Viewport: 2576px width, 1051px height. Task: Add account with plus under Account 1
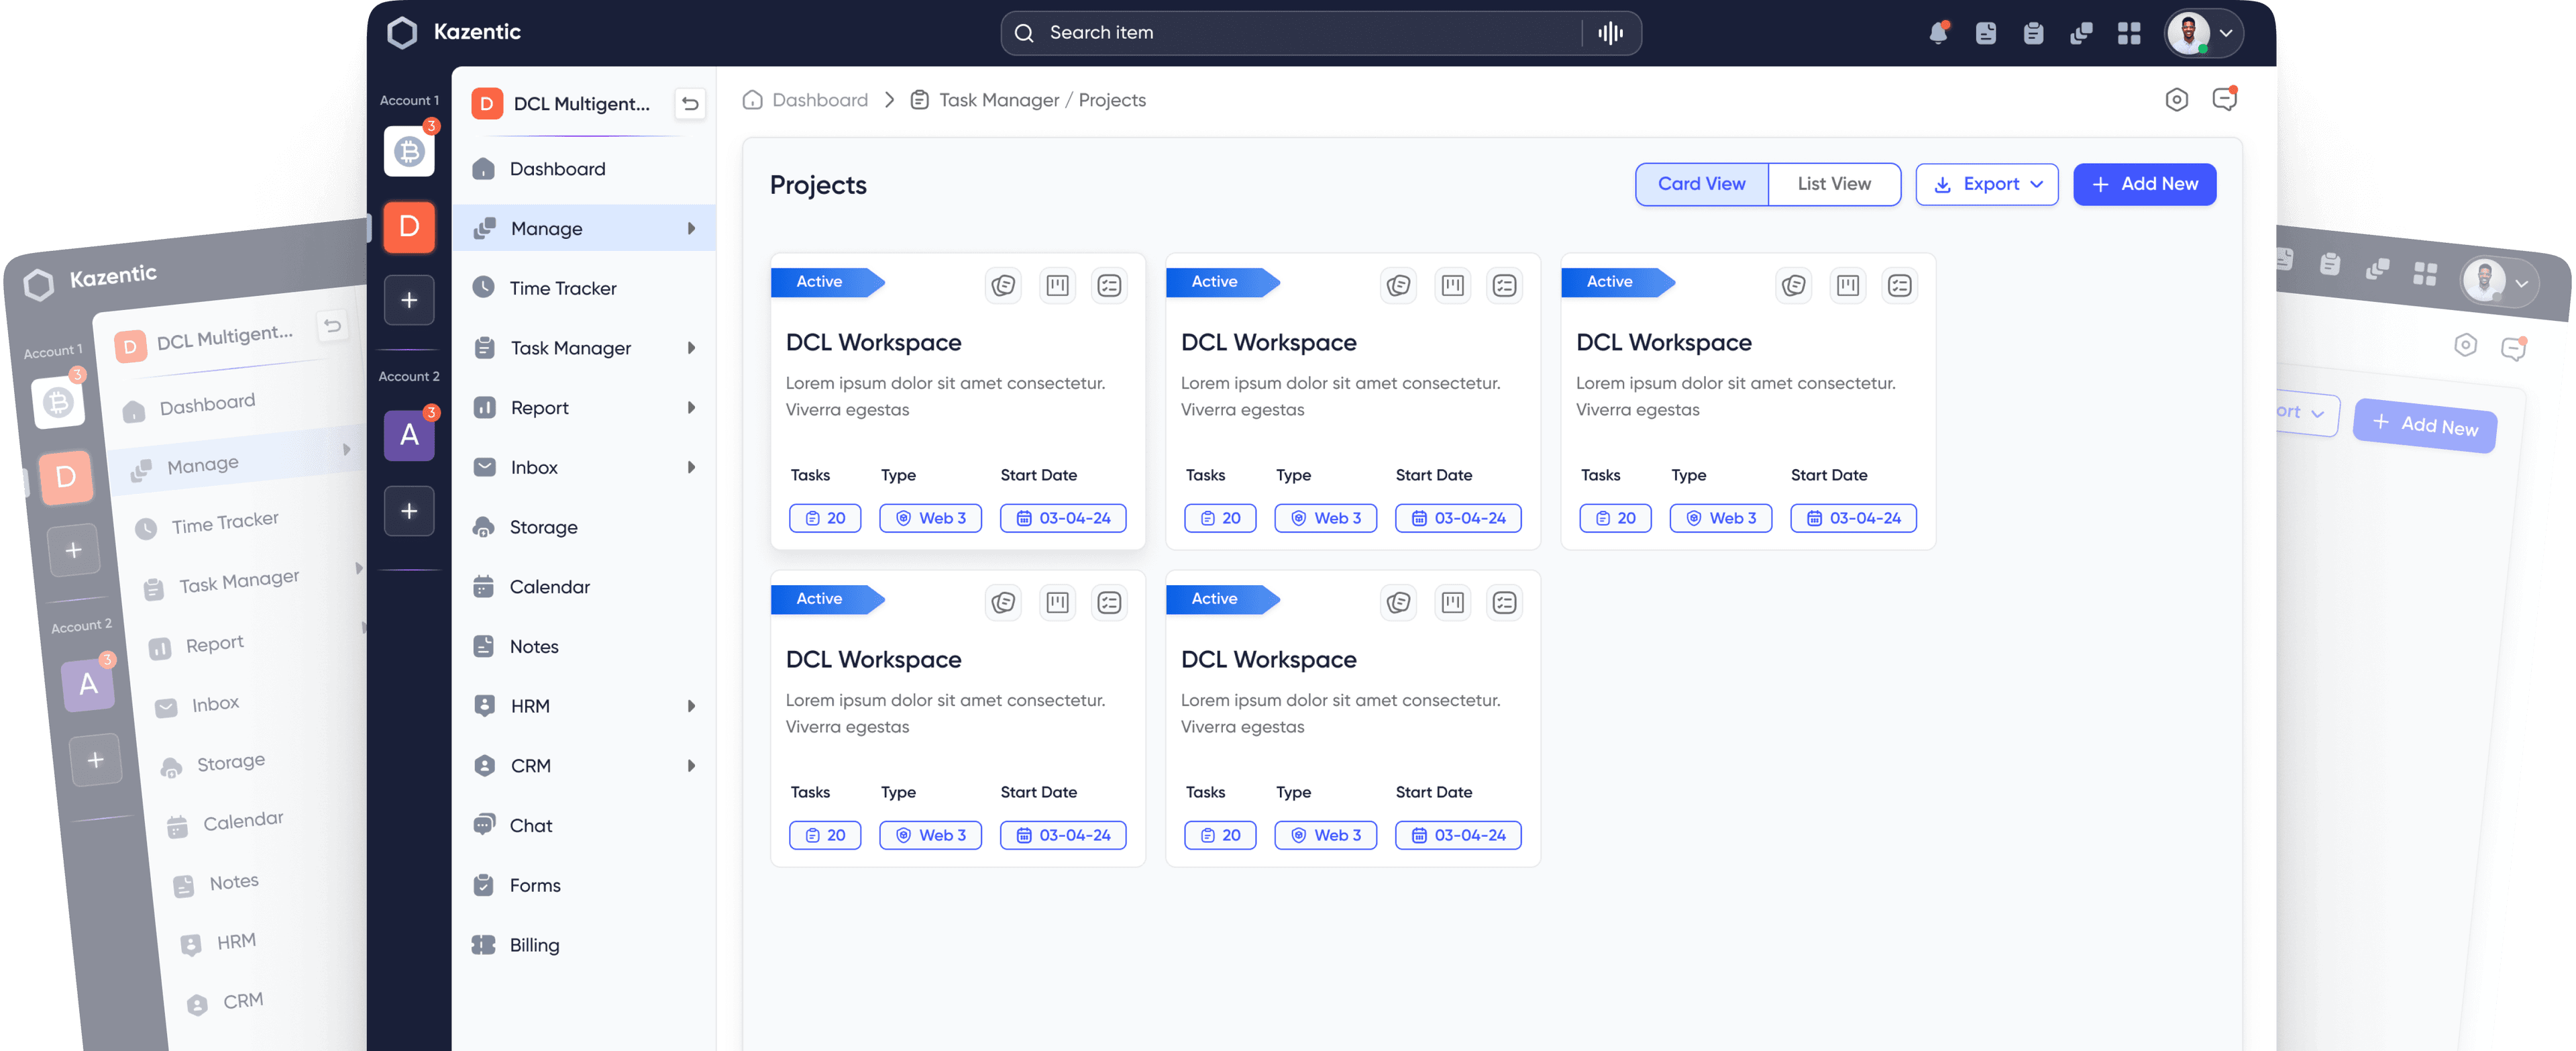click(x=409, y=300)
